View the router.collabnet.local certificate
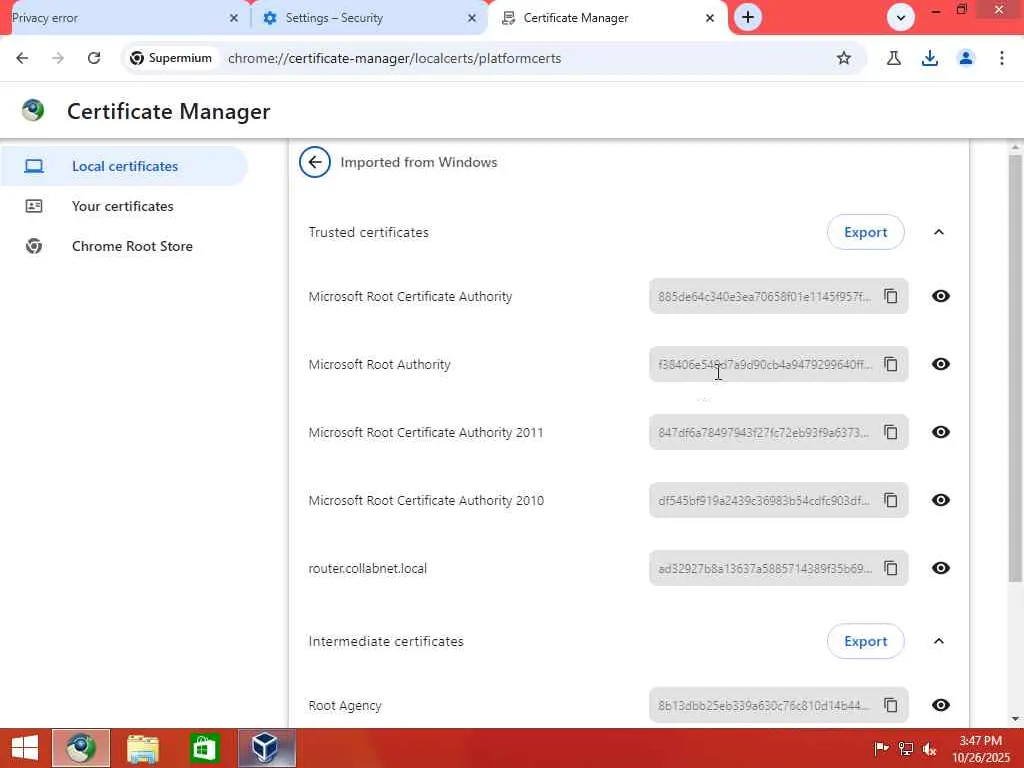The image size is (1024, 768). pyautogui.click(x=940, y=568)
